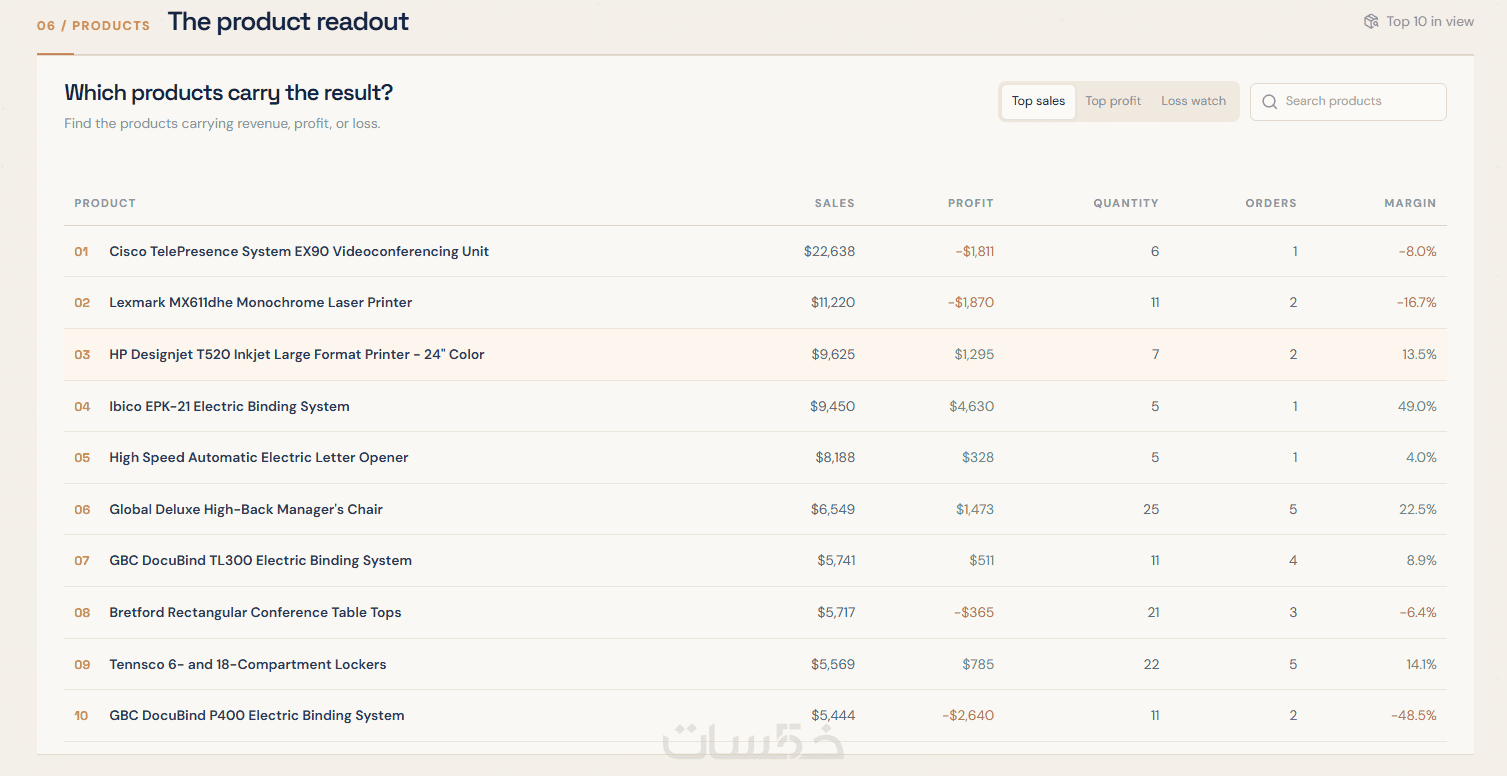This screenshot has height=776, width=1507.
Task: Open the Loss watch tab
Action: pos(1193,101)
